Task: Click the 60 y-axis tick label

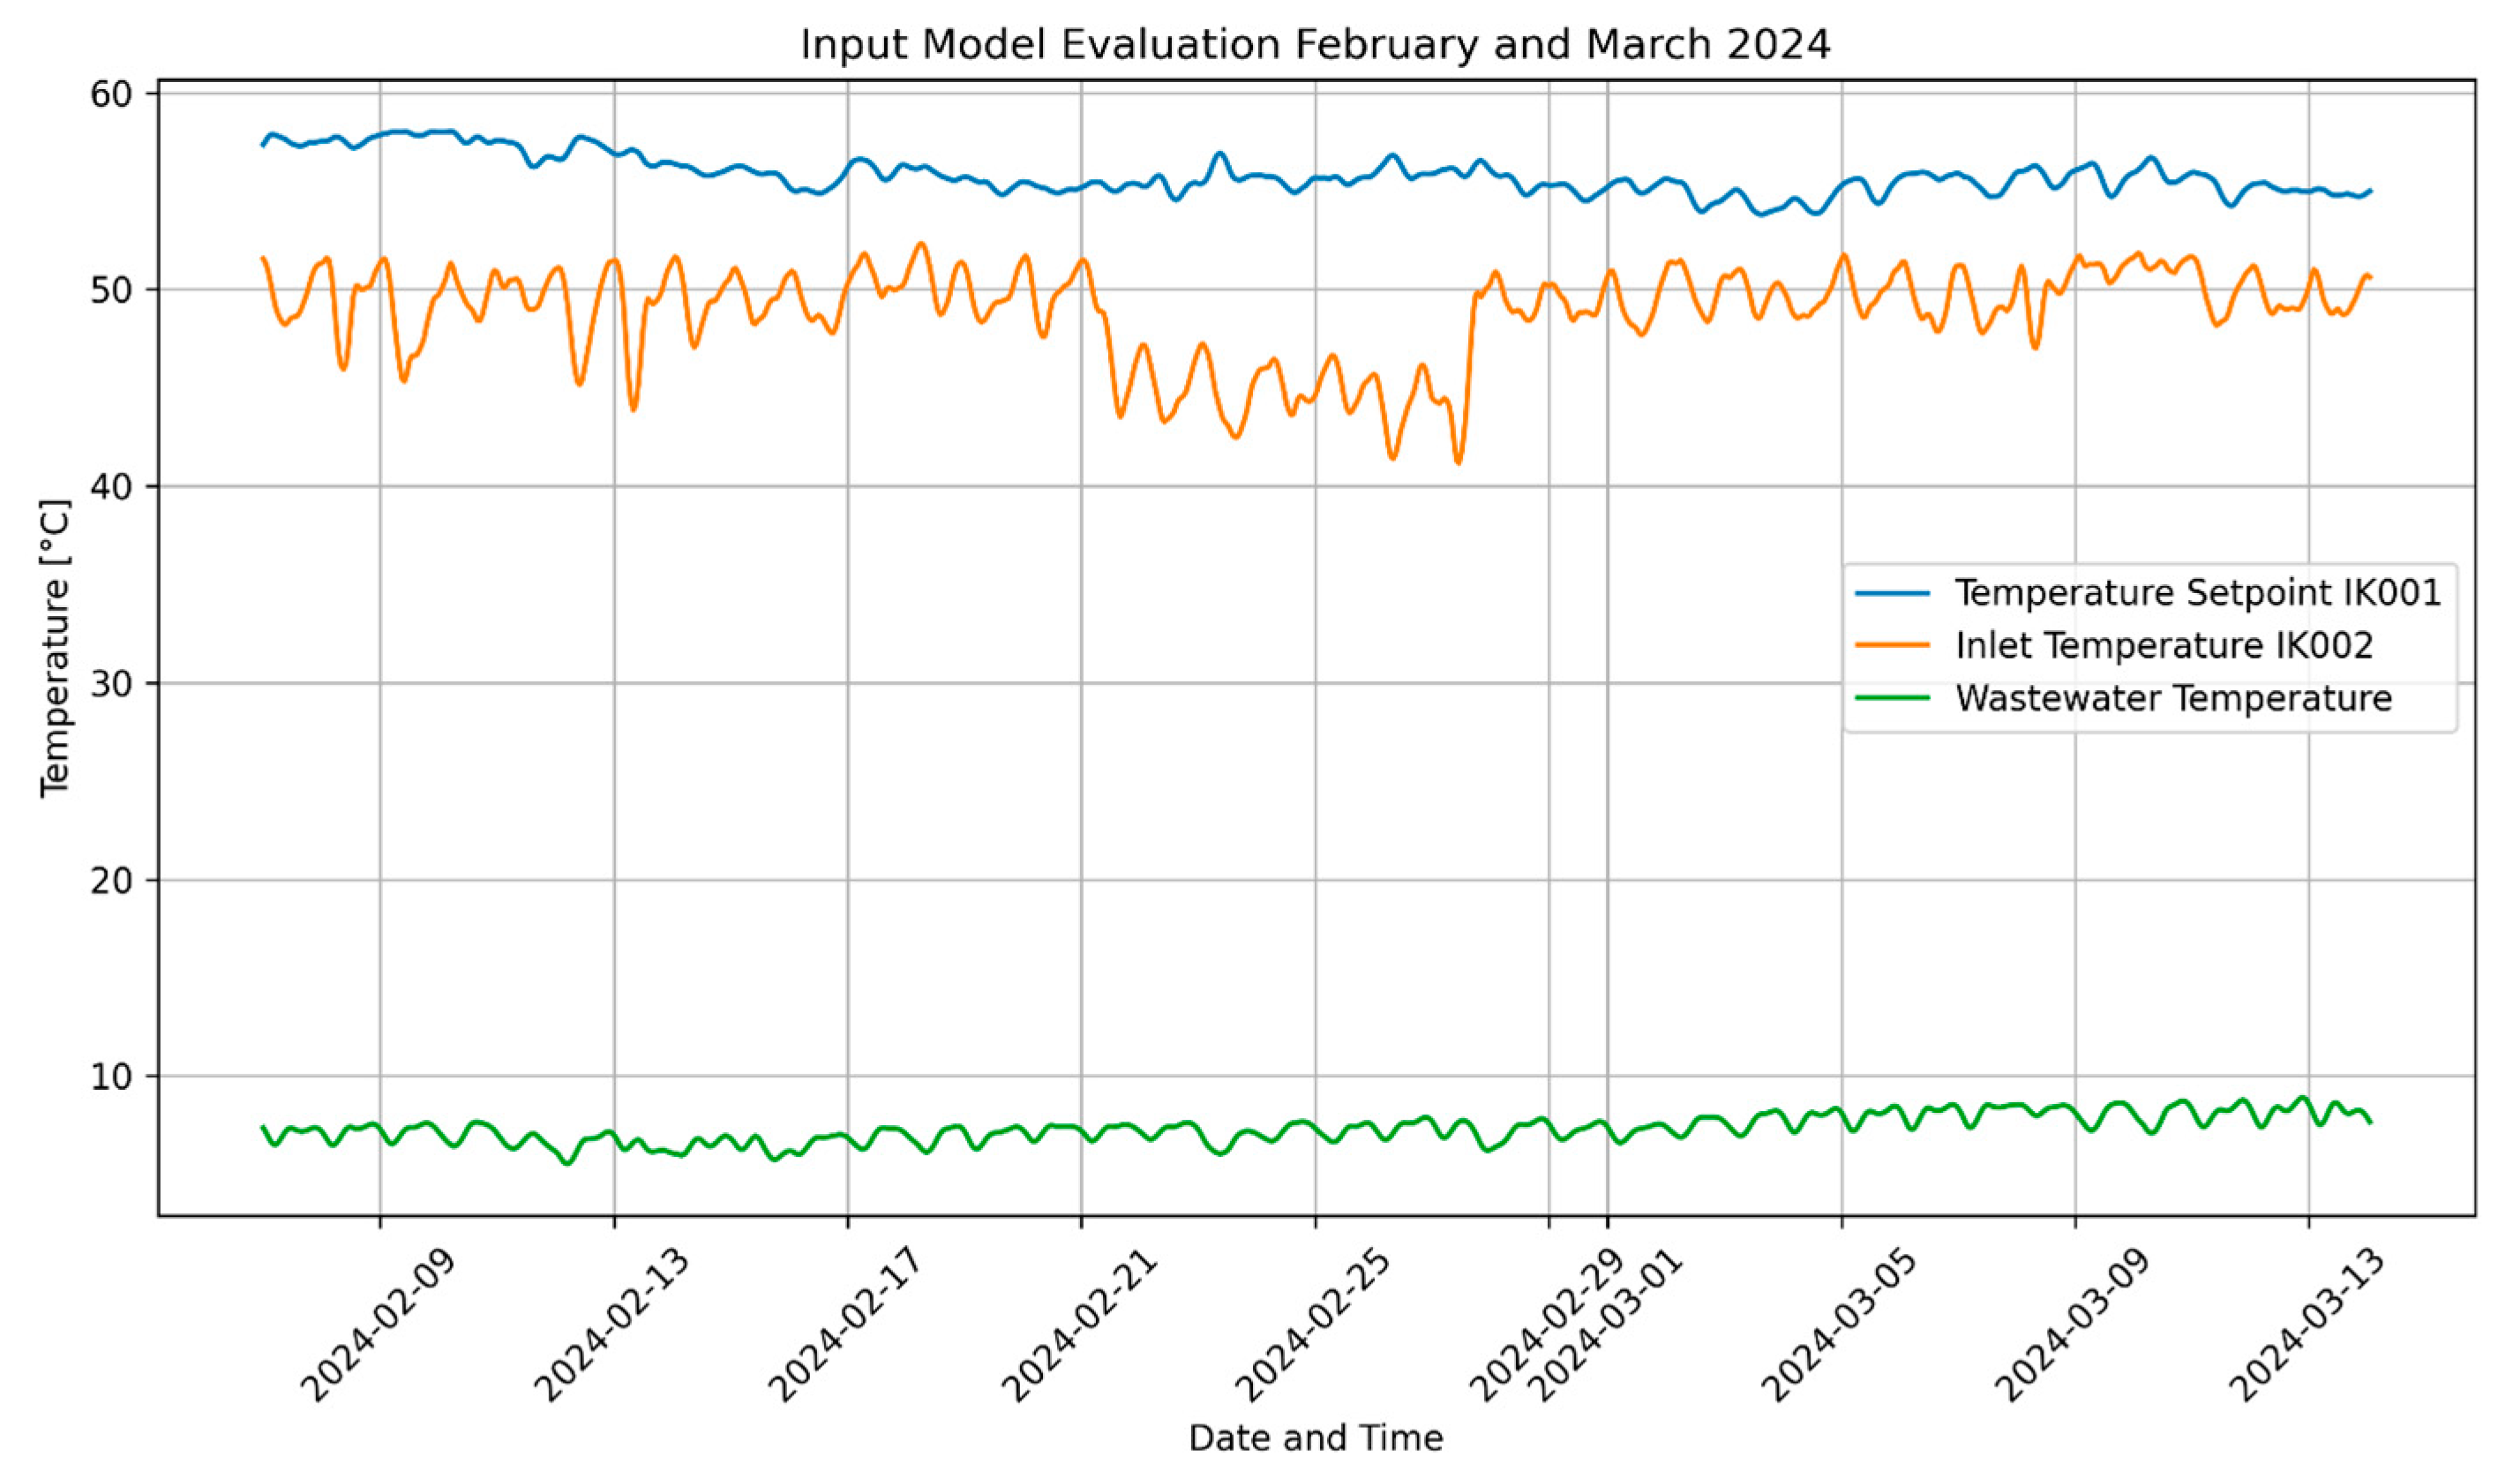Action: click(110, 94)
